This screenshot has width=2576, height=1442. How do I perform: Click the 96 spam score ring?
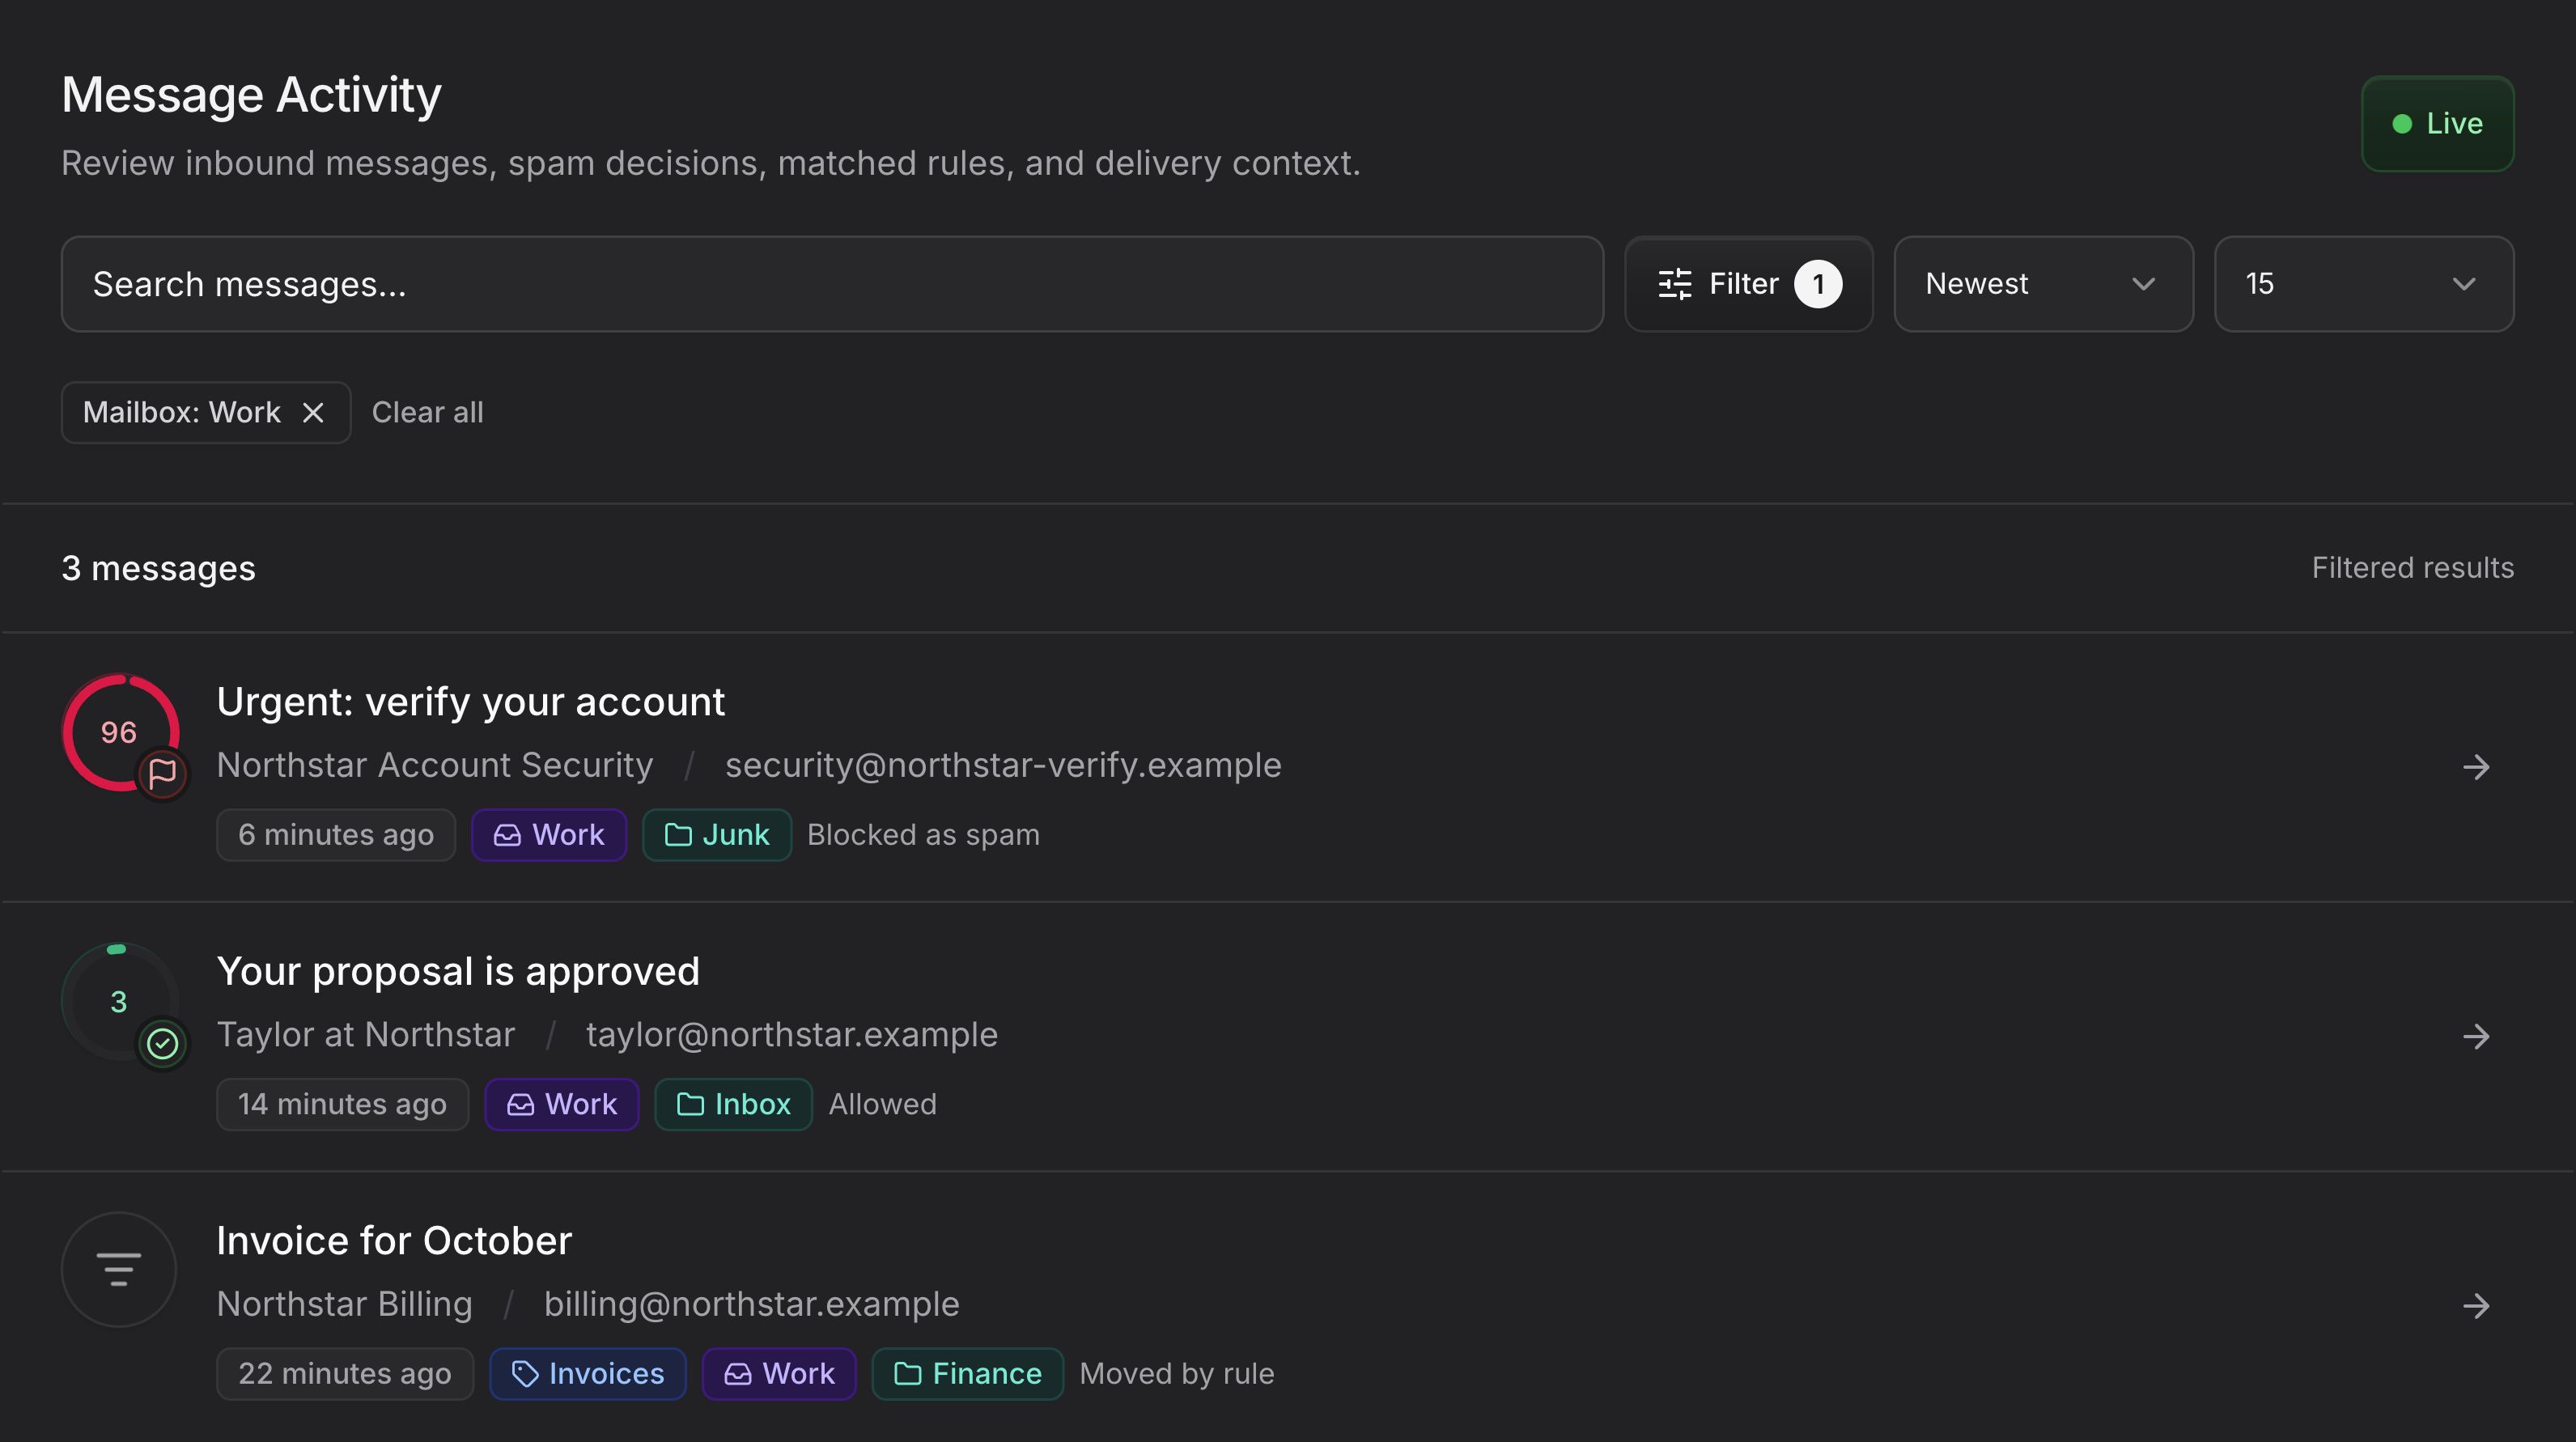pyautogui.click(x=119, y=731)
